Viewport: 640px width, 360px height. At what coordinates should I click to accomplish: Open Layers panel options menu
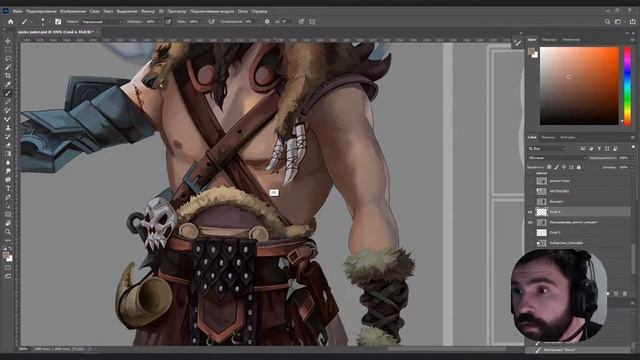pyautogui.click(x=633, y=138)
